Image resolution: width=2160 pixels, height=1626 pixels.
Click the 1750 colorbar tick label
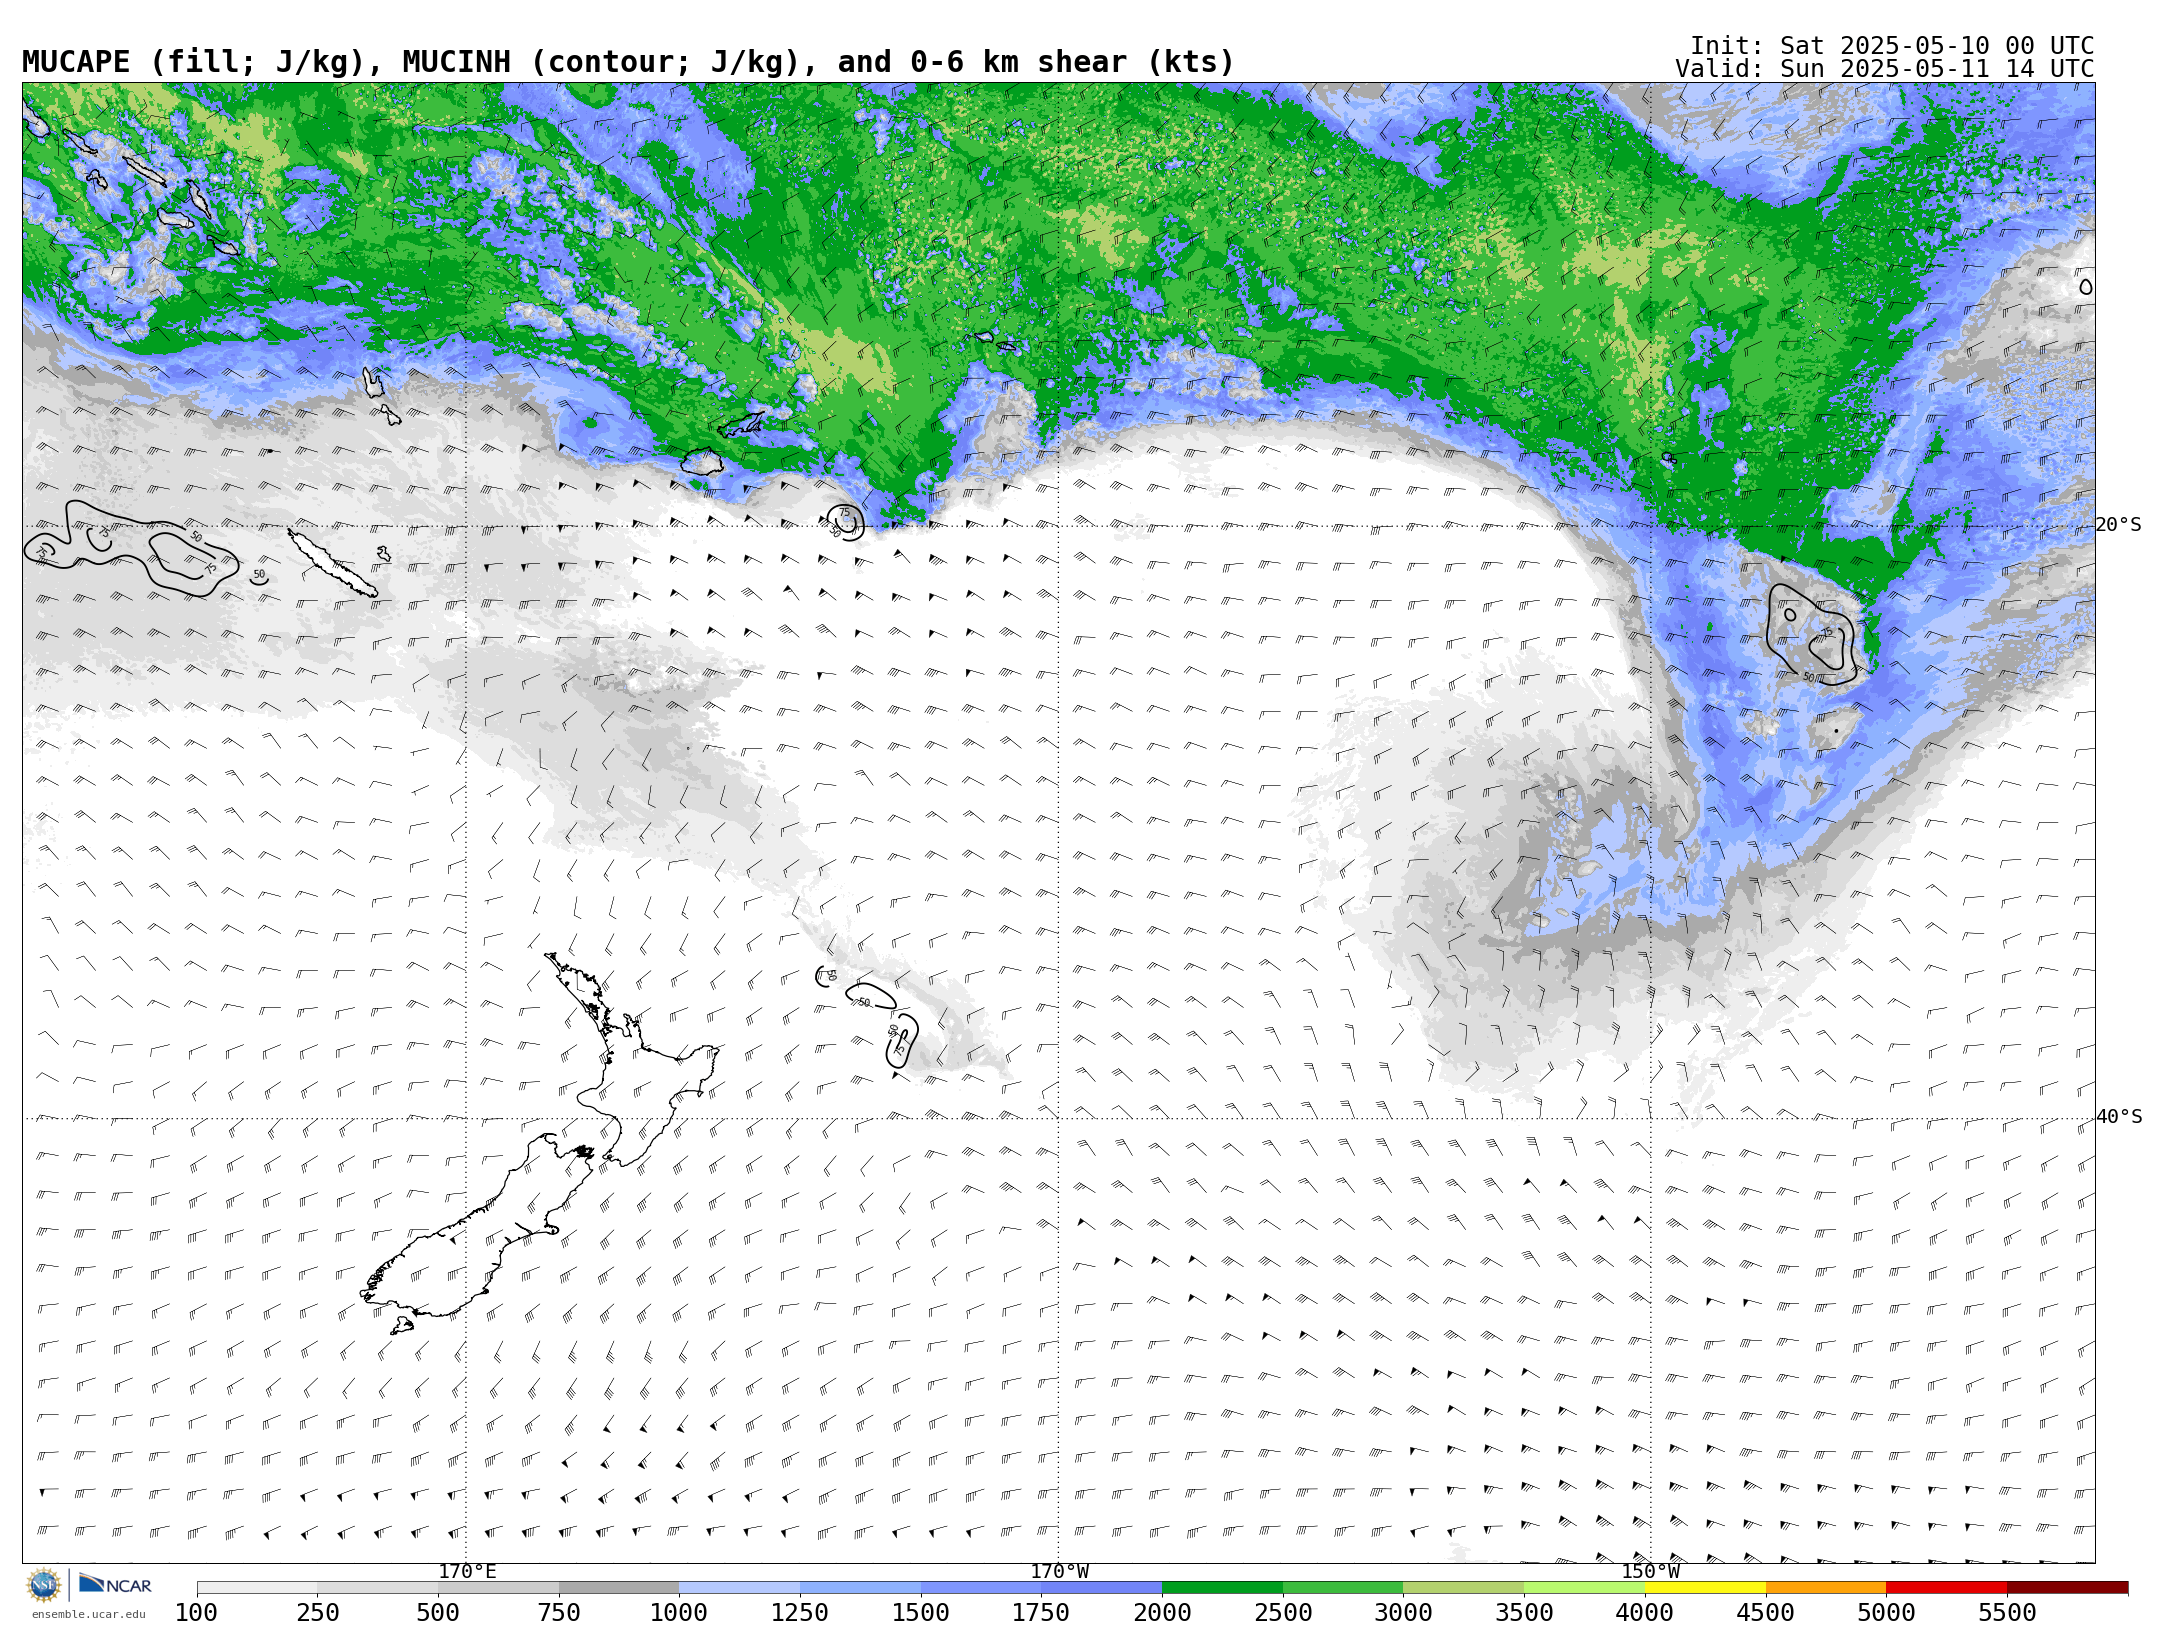pos(1041,1613)
